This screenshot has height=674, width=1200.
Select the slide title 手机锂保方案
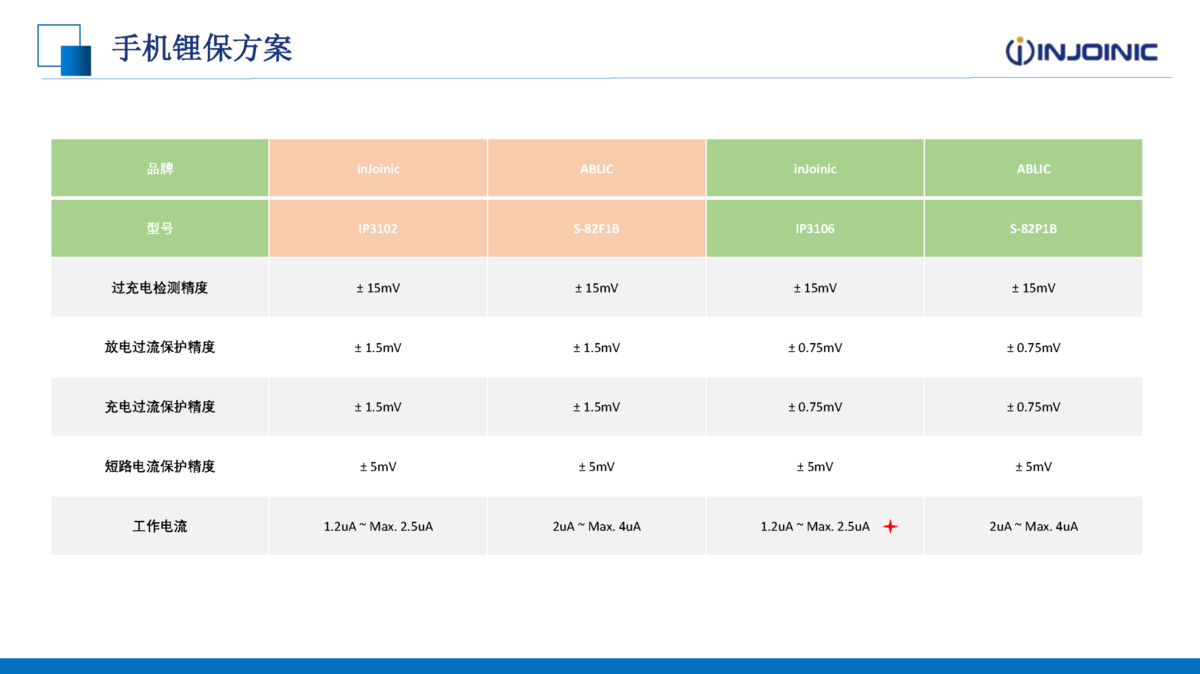pyautogui.click(x=202, y=48)
